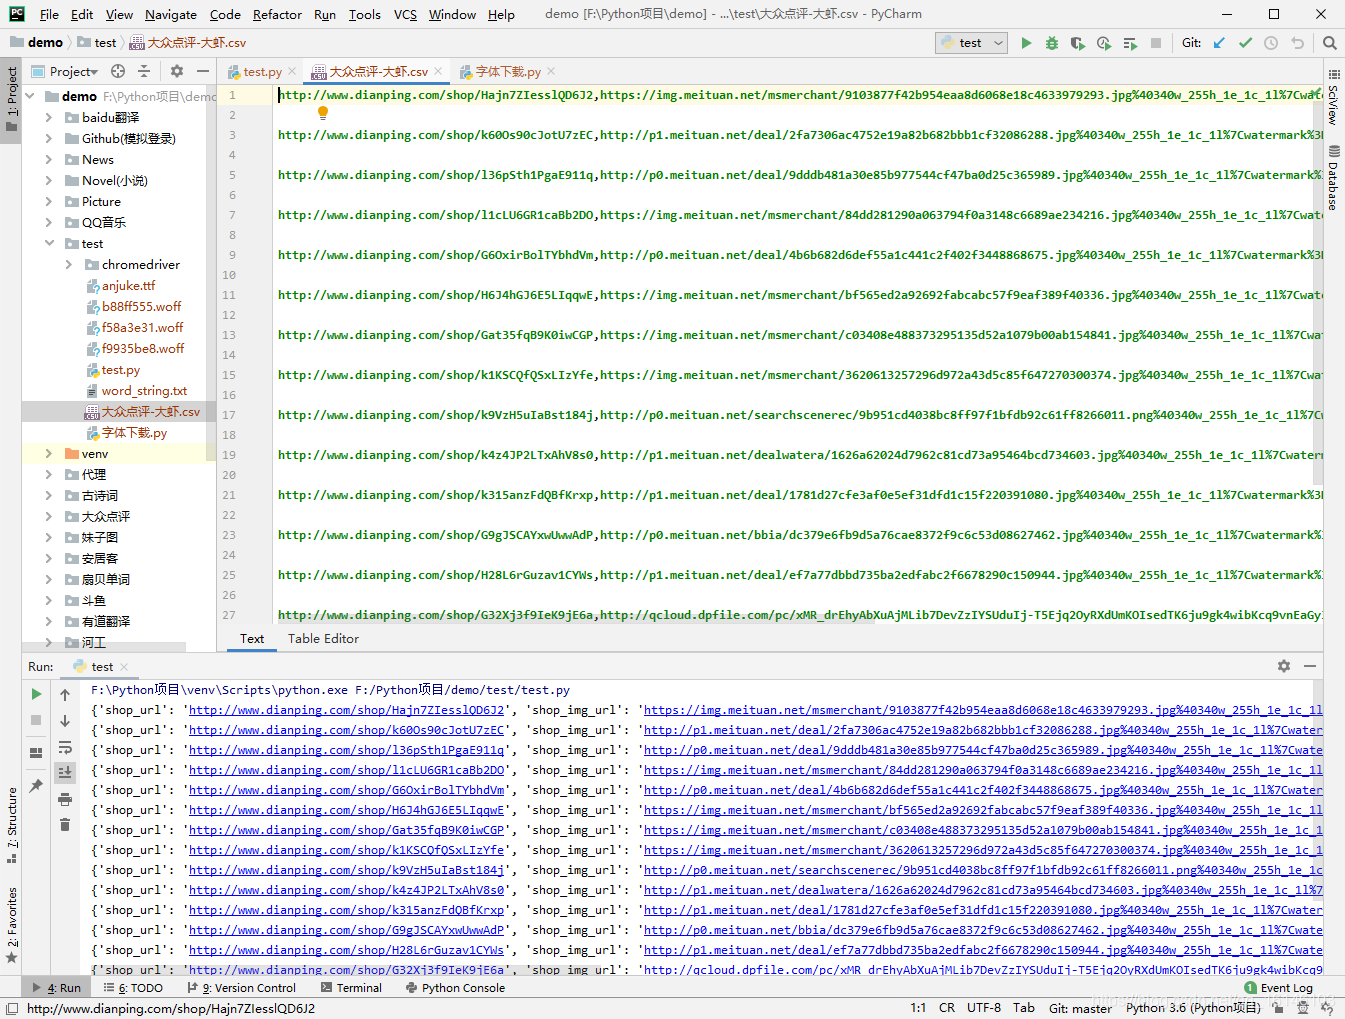
Task: Switch to the test.py editor tab
Action: (262, 72)
